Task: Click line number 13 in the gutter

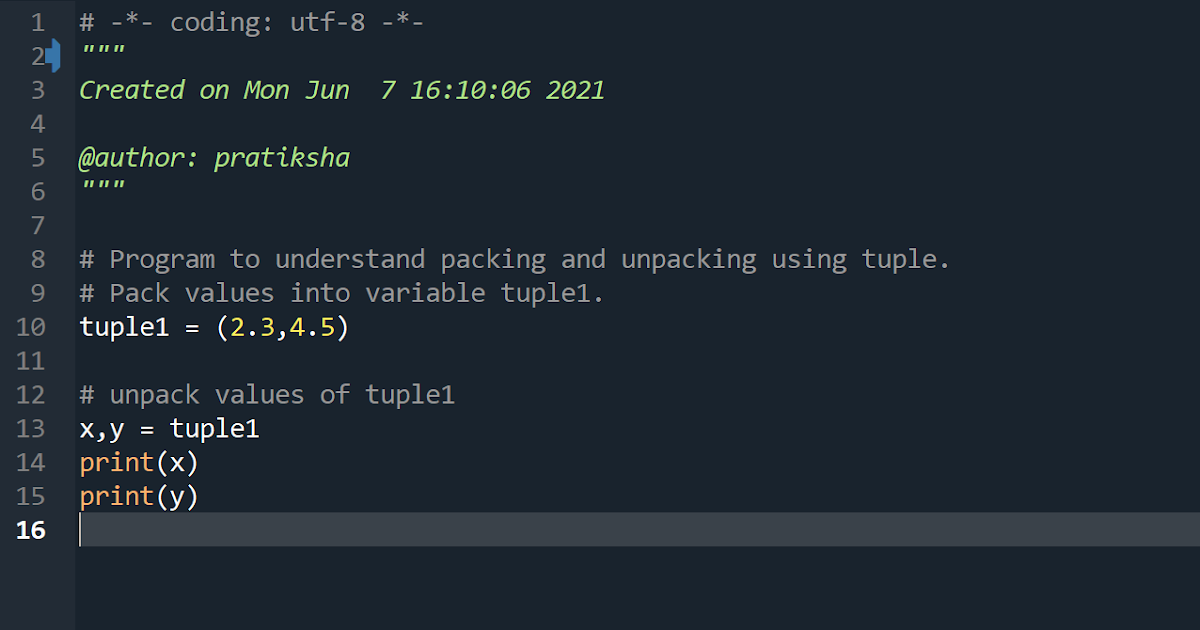Action: (x=31, y=428)
